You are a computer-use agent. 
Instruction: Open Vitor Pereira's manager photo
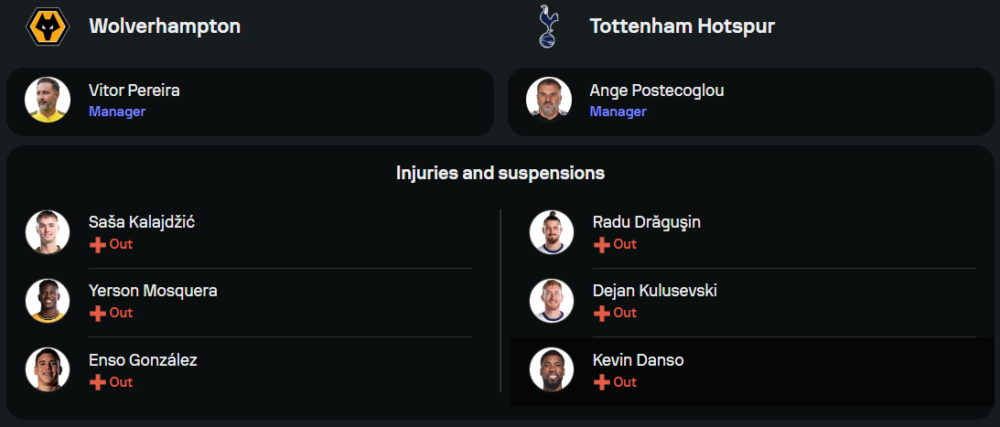tap(47, 100)
